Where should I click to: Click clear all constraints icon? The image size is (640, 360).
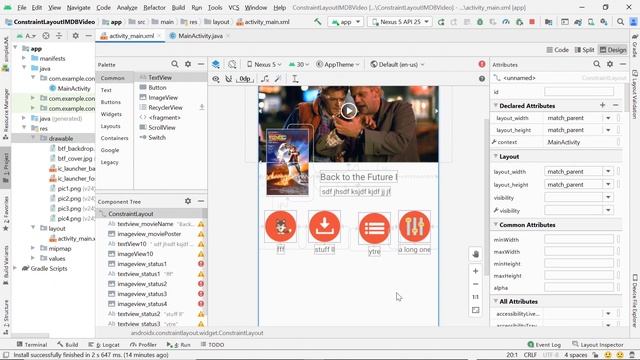265,79
